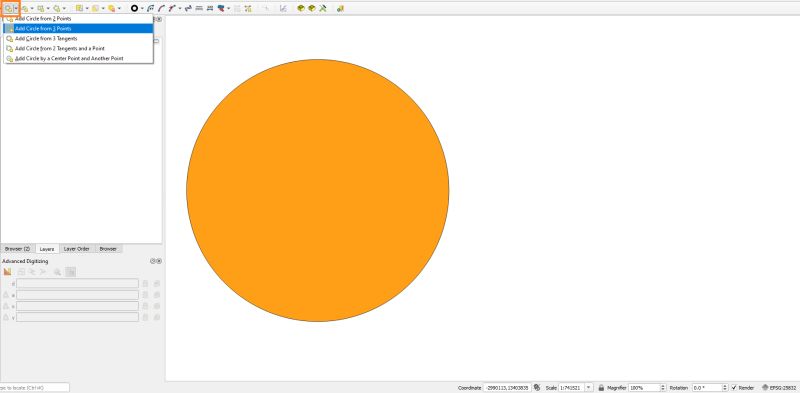Select the Add Circle tool button
The width and height of the screenshot is (800, 393).
pyautogui.click(x=9, y=8)
